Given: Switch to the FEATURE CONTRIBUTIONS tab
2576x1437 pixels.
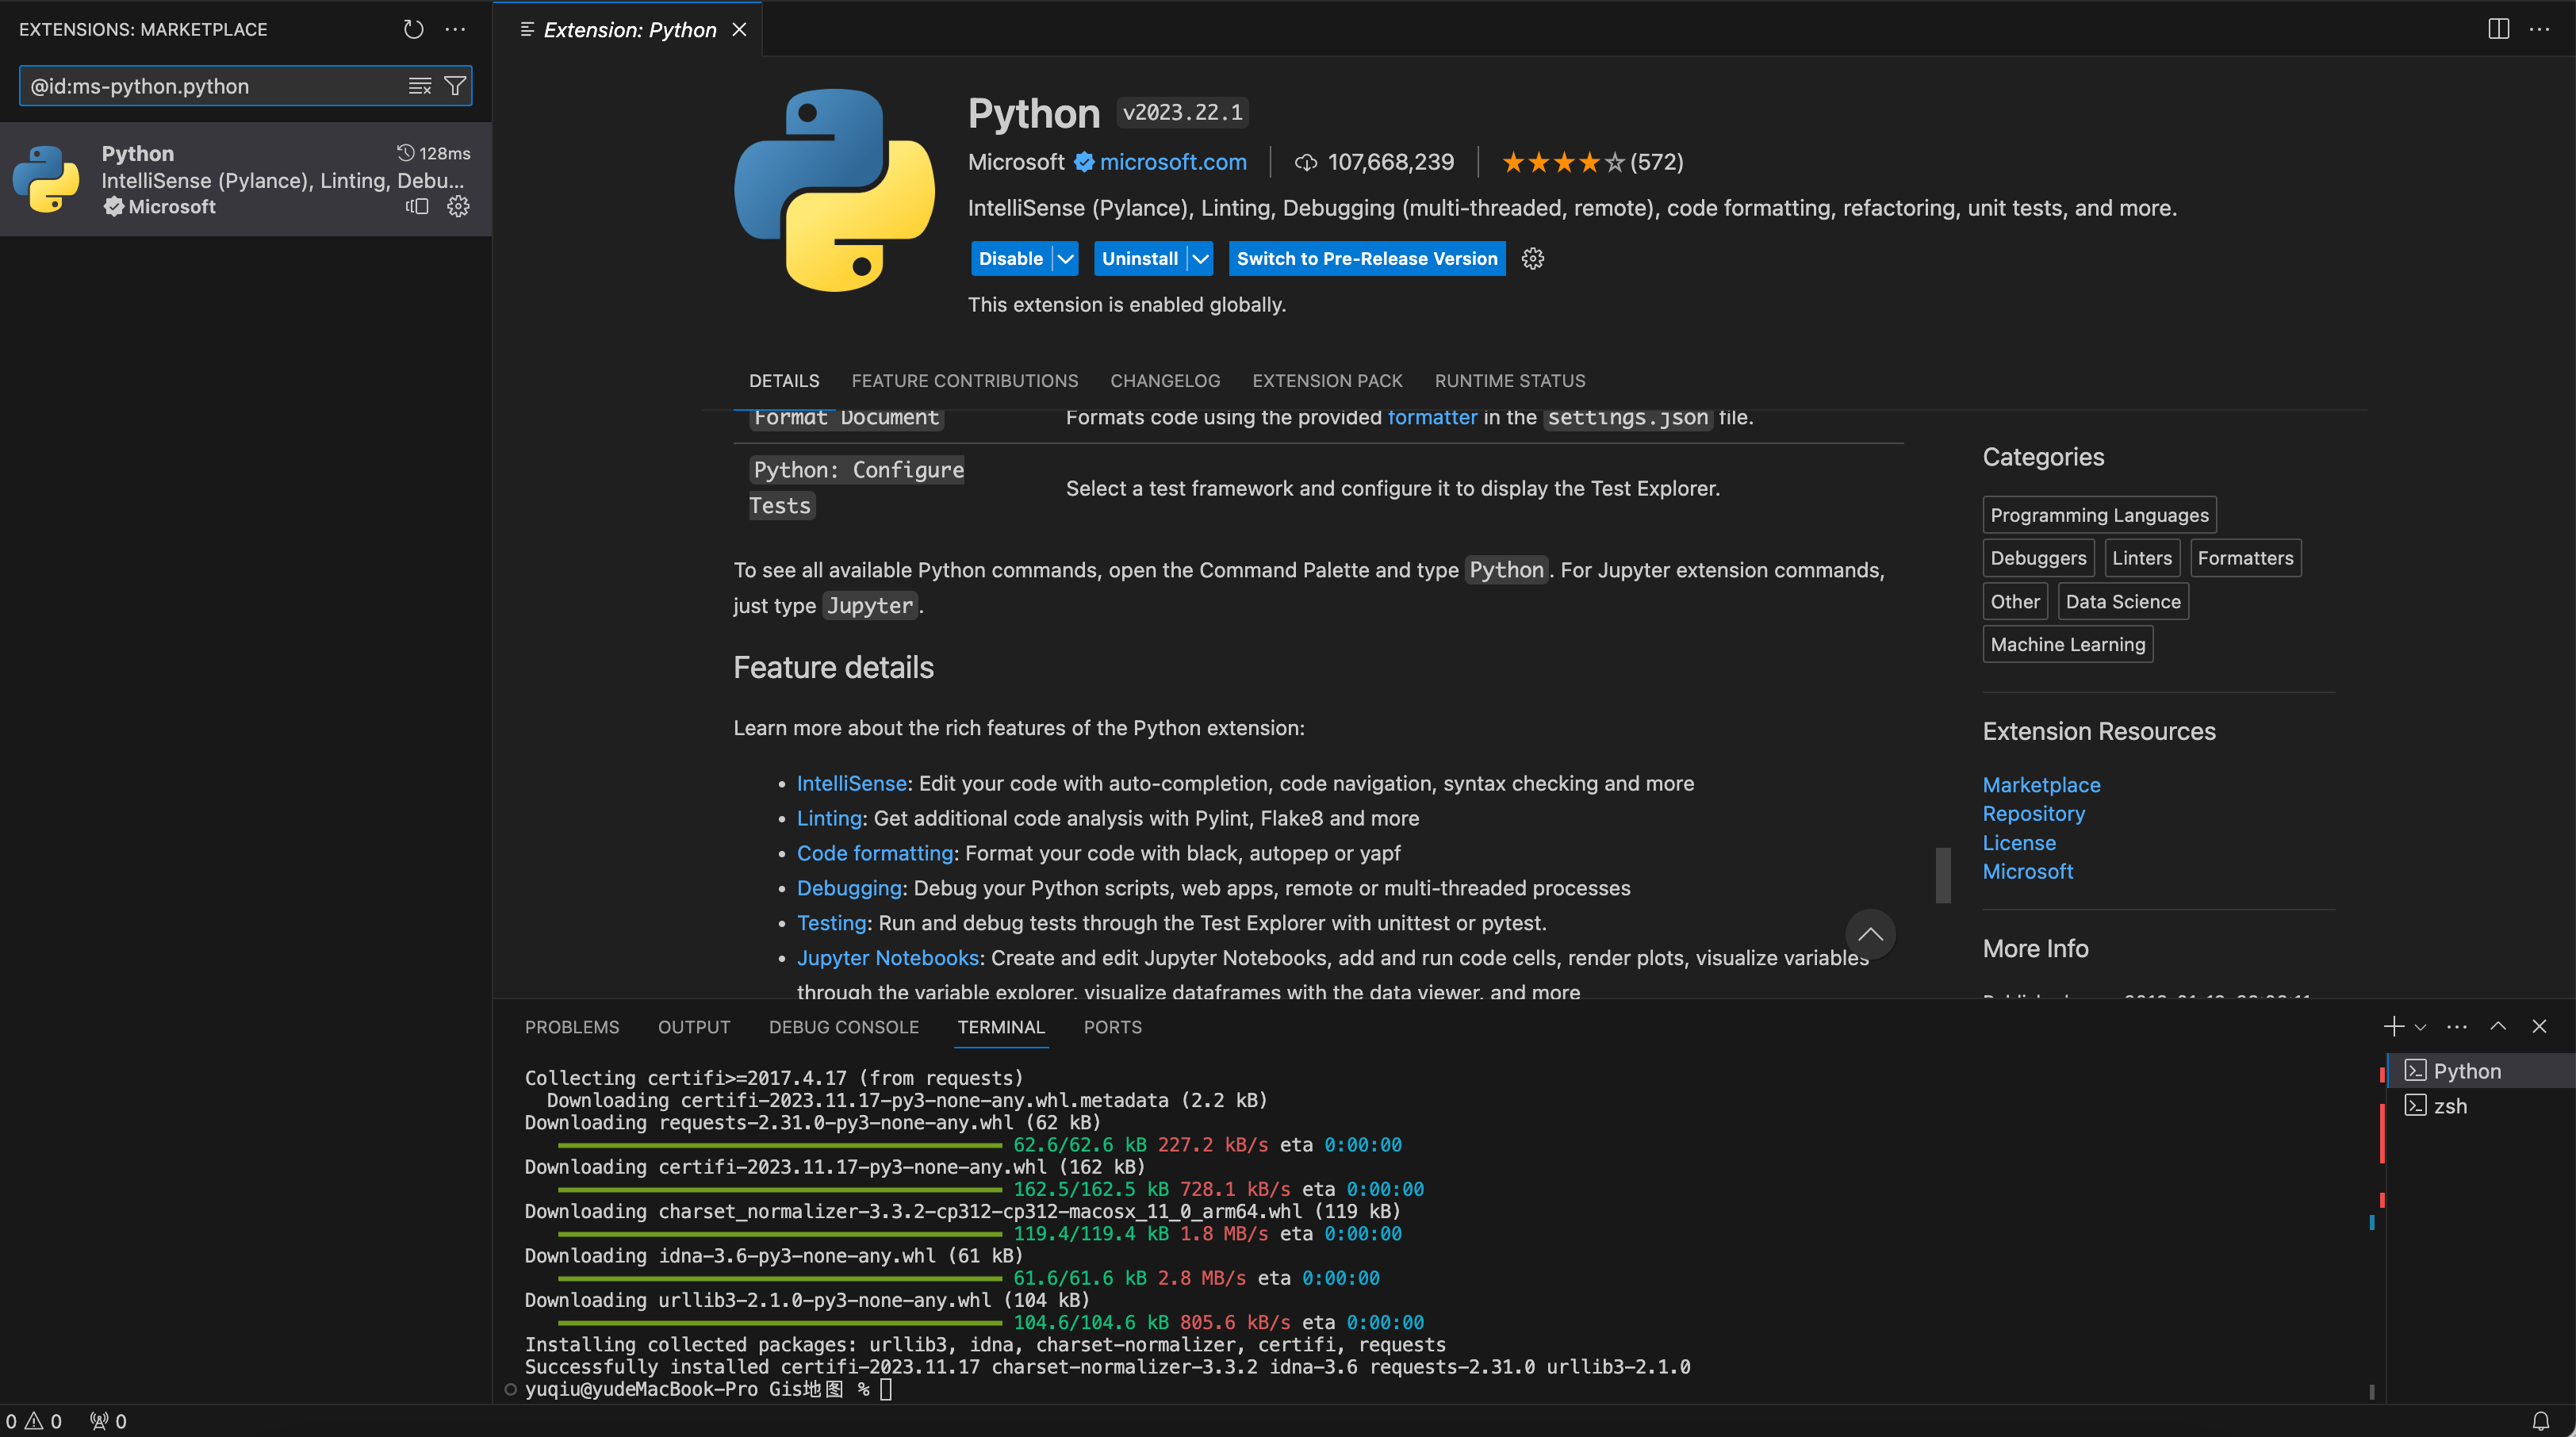Looking at the screenshot, I should [x=964, y=381].
